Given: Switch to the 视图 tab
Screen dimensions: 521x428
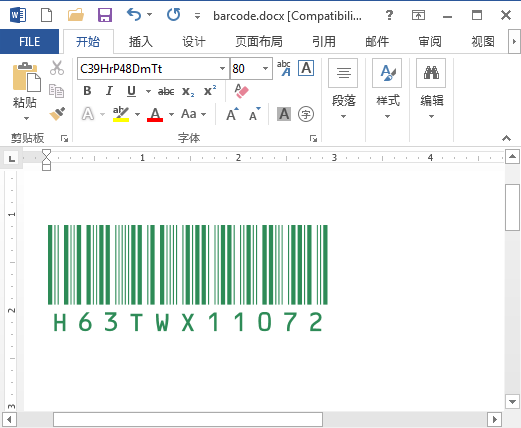Looking at the screenshot, I should (x=483, y=42).
